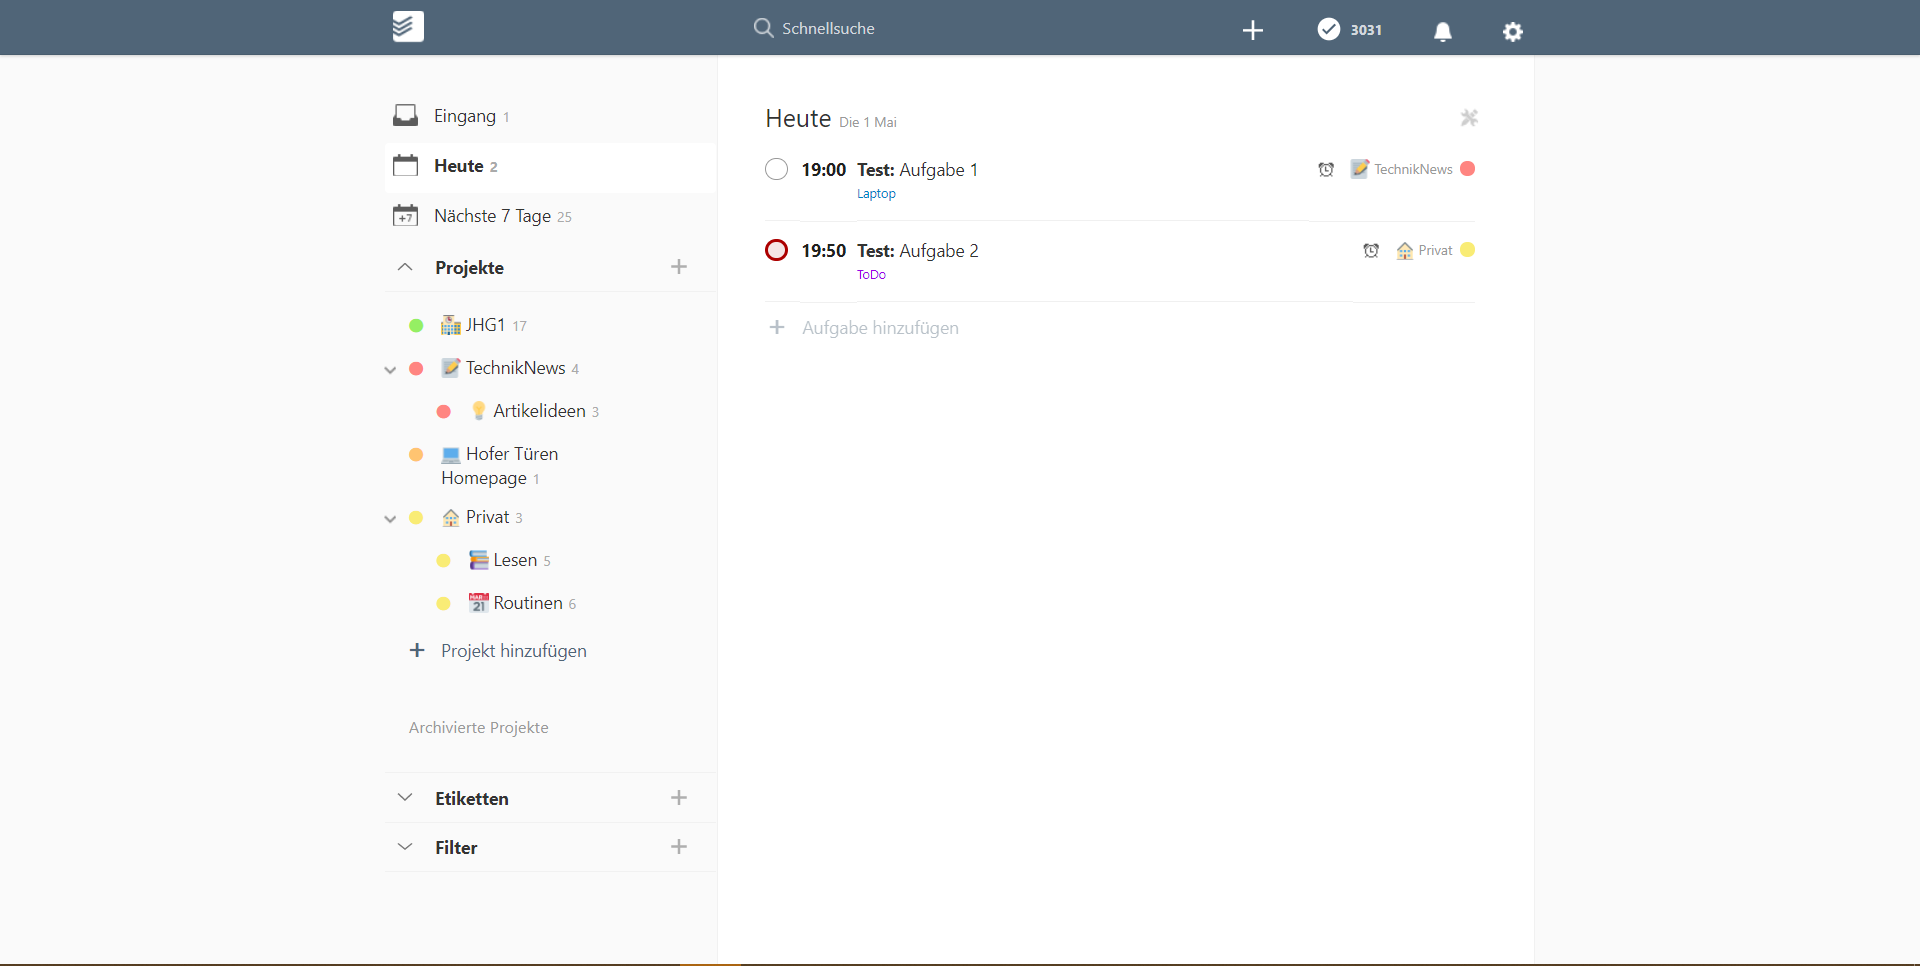Add a new filter with Filter plus
The height and width of the screenshot is (966, 1920).
[679, 847]
